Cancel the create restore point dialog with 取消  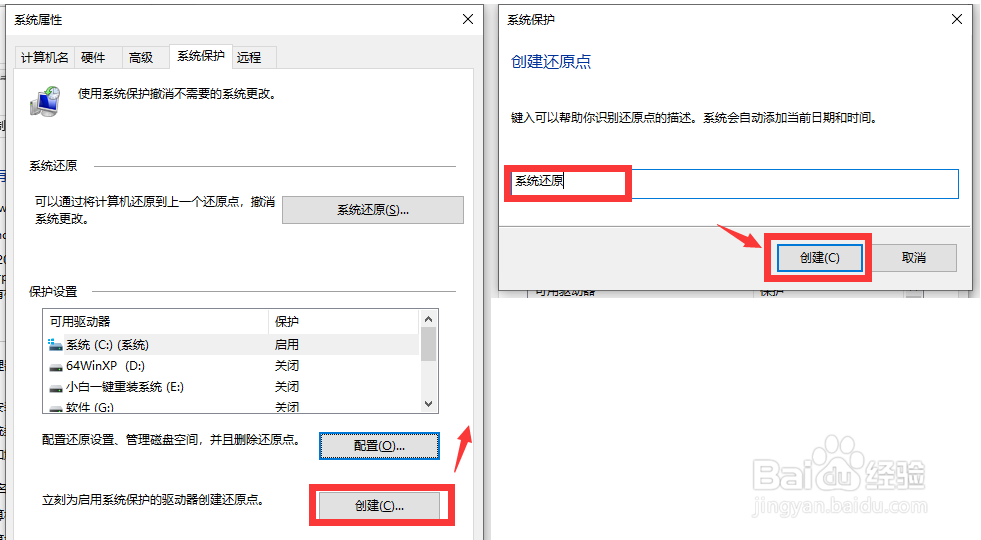[913, 258]
